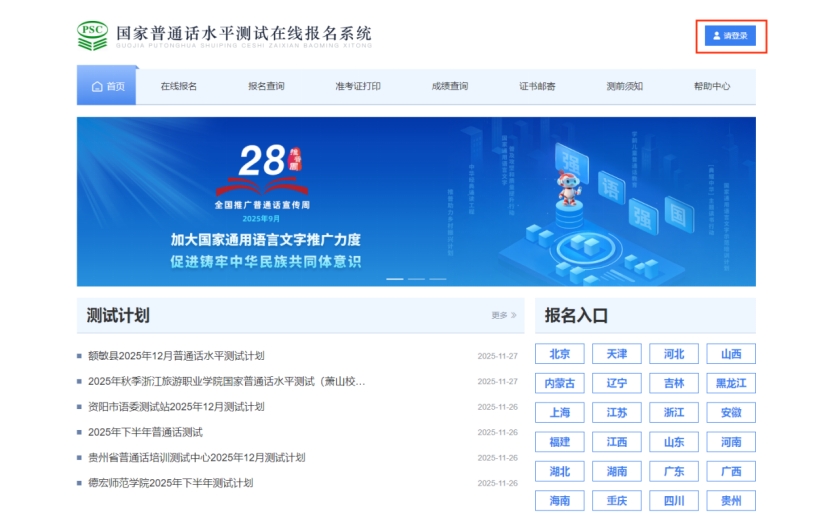830x518 pixels.
Task: Open 德宏师范学院2025年下半年测试计划 link
Action: click(170, 482)
